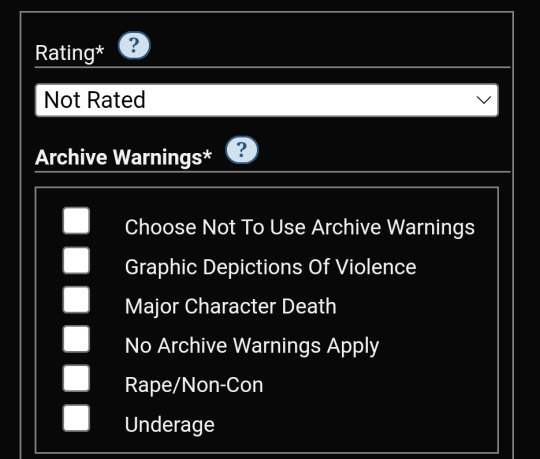Viewport: 540px width, 459px height.
Task: Click the Rating* field label
Action: coord(70,53)
